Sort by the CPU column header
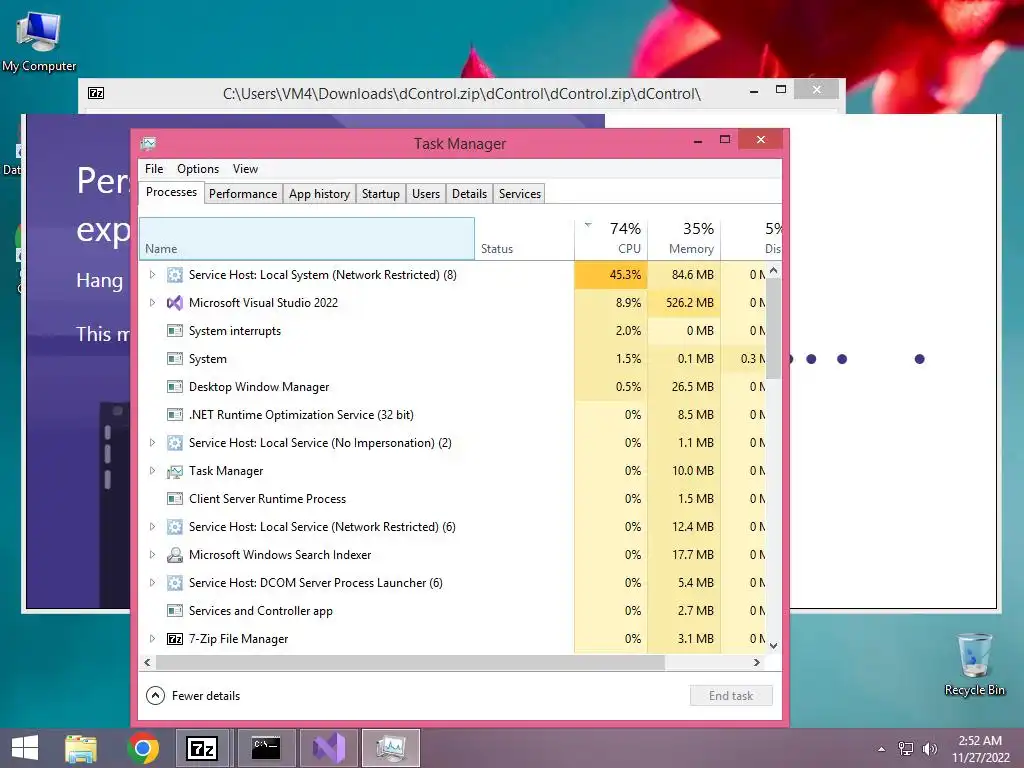 point(611,239)
